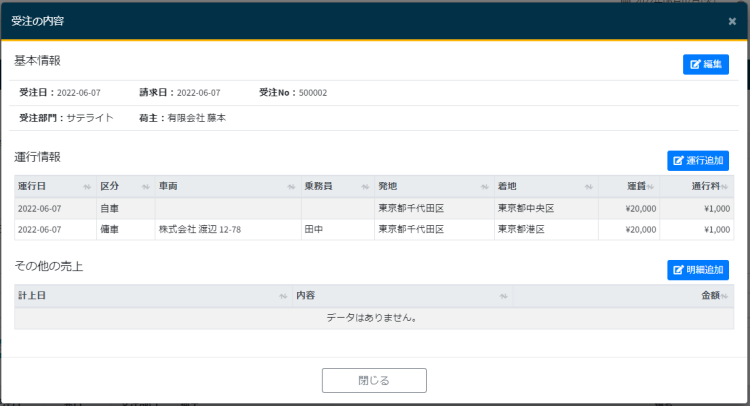Click the データはありません empty row
The height and width of the screenshot is (406, 750).
point(374,318)
